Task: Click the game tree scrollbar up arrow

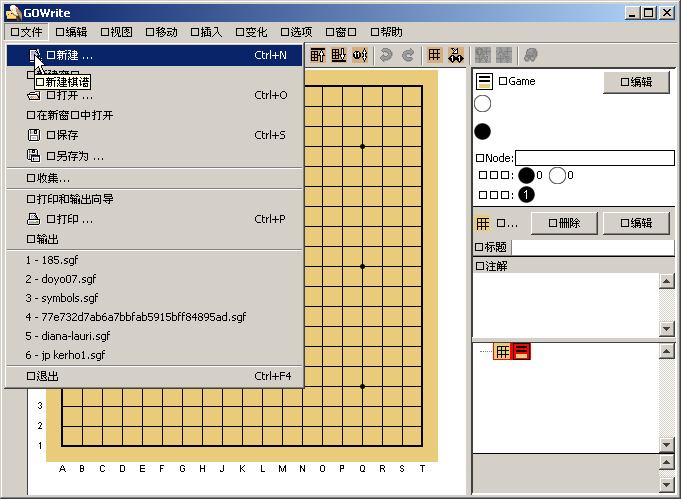Action: tap(666, 351)
